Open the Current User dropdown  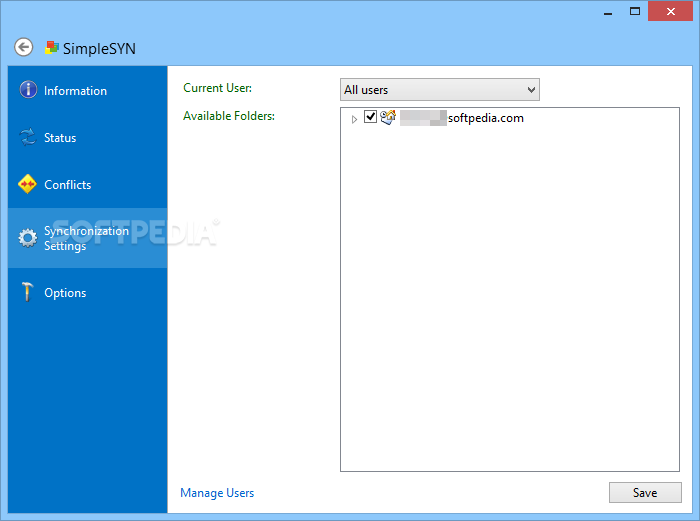[440, 90]
